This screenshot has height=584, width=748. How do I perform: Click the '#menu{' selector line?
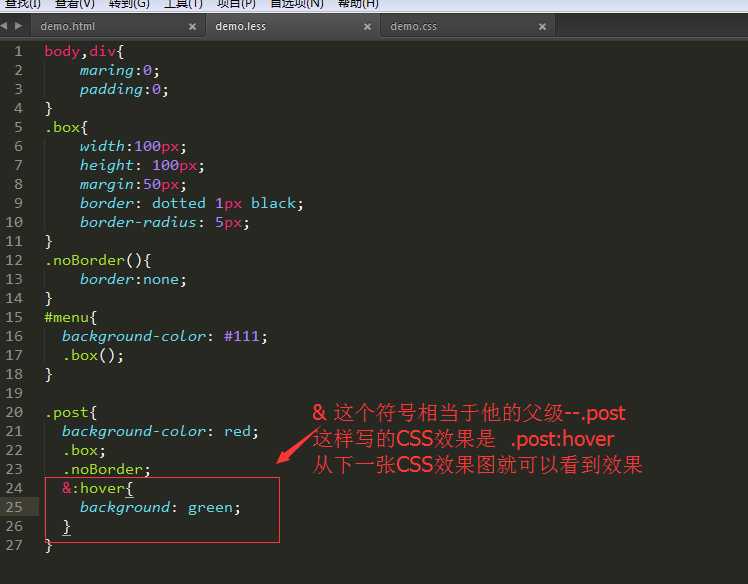pyautogui.click(x=71, y=318)
